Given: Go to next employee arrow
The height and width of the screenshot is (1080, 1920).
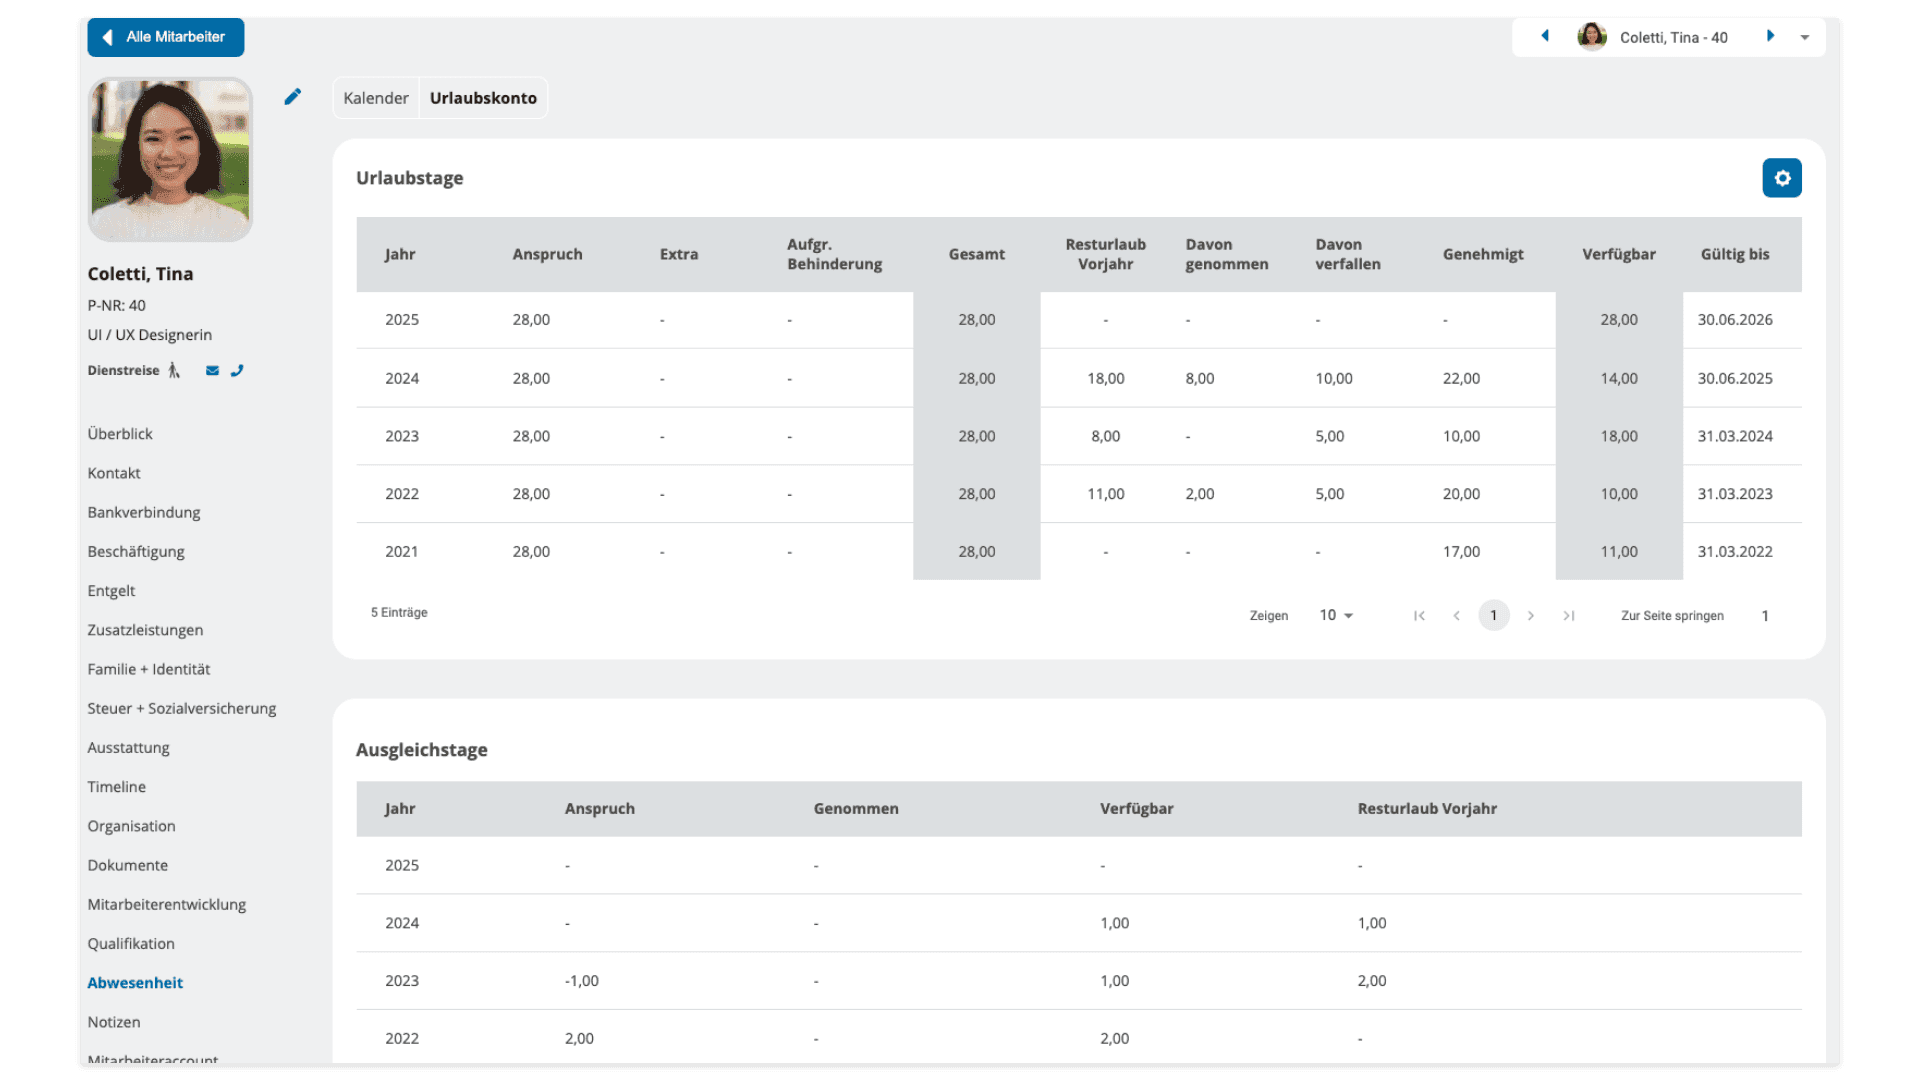Looking at the screenshot, I should coord(1770,37).
